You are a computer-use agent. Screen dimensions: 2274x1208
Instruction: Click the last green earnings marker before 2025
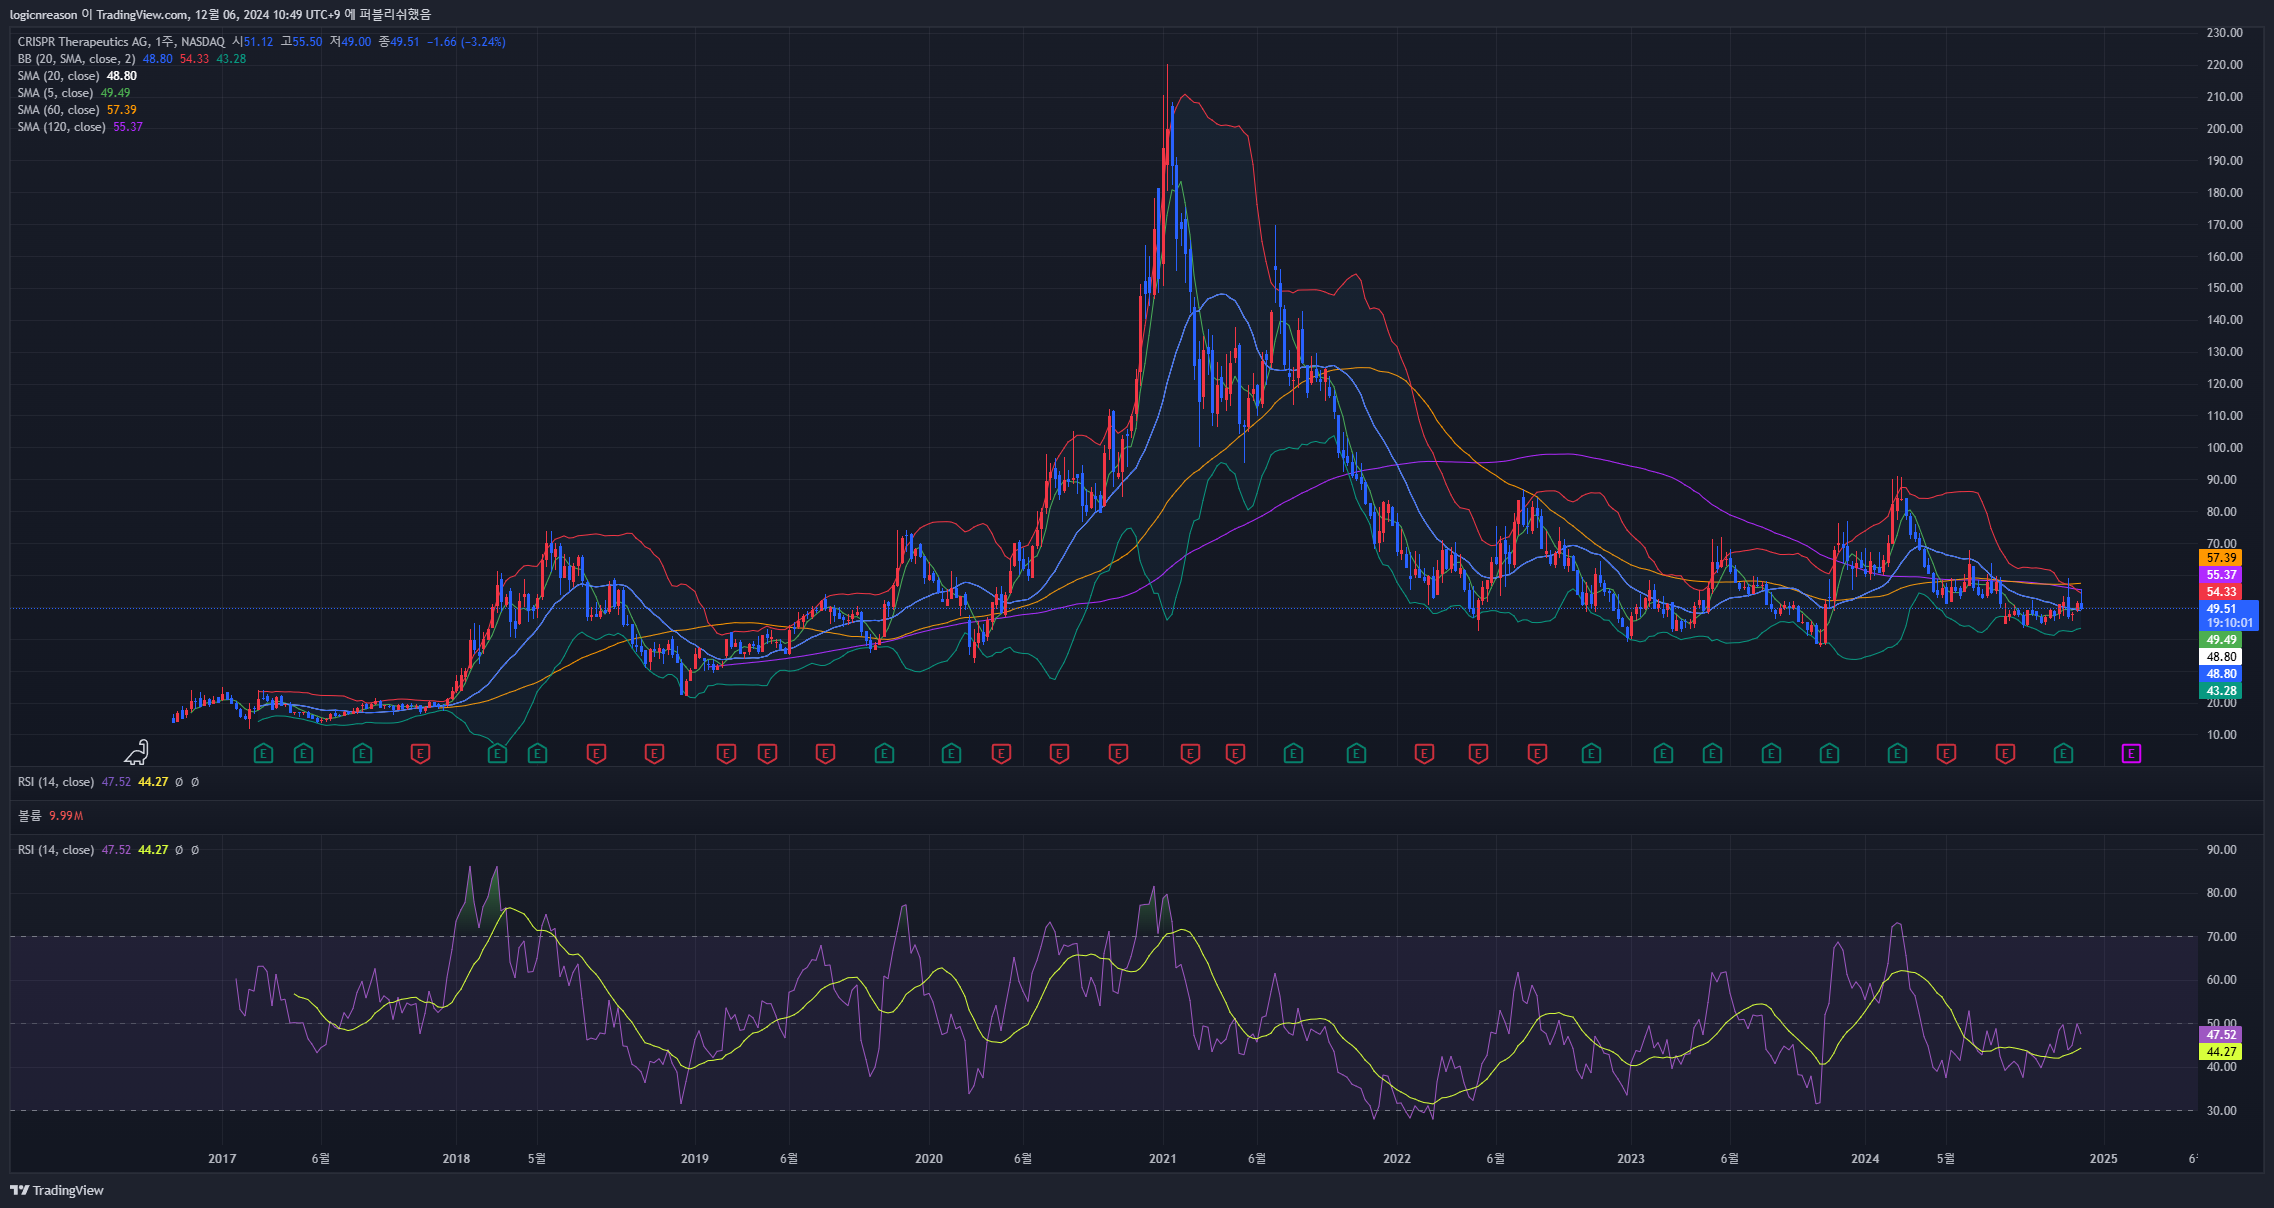point(2063,754)
